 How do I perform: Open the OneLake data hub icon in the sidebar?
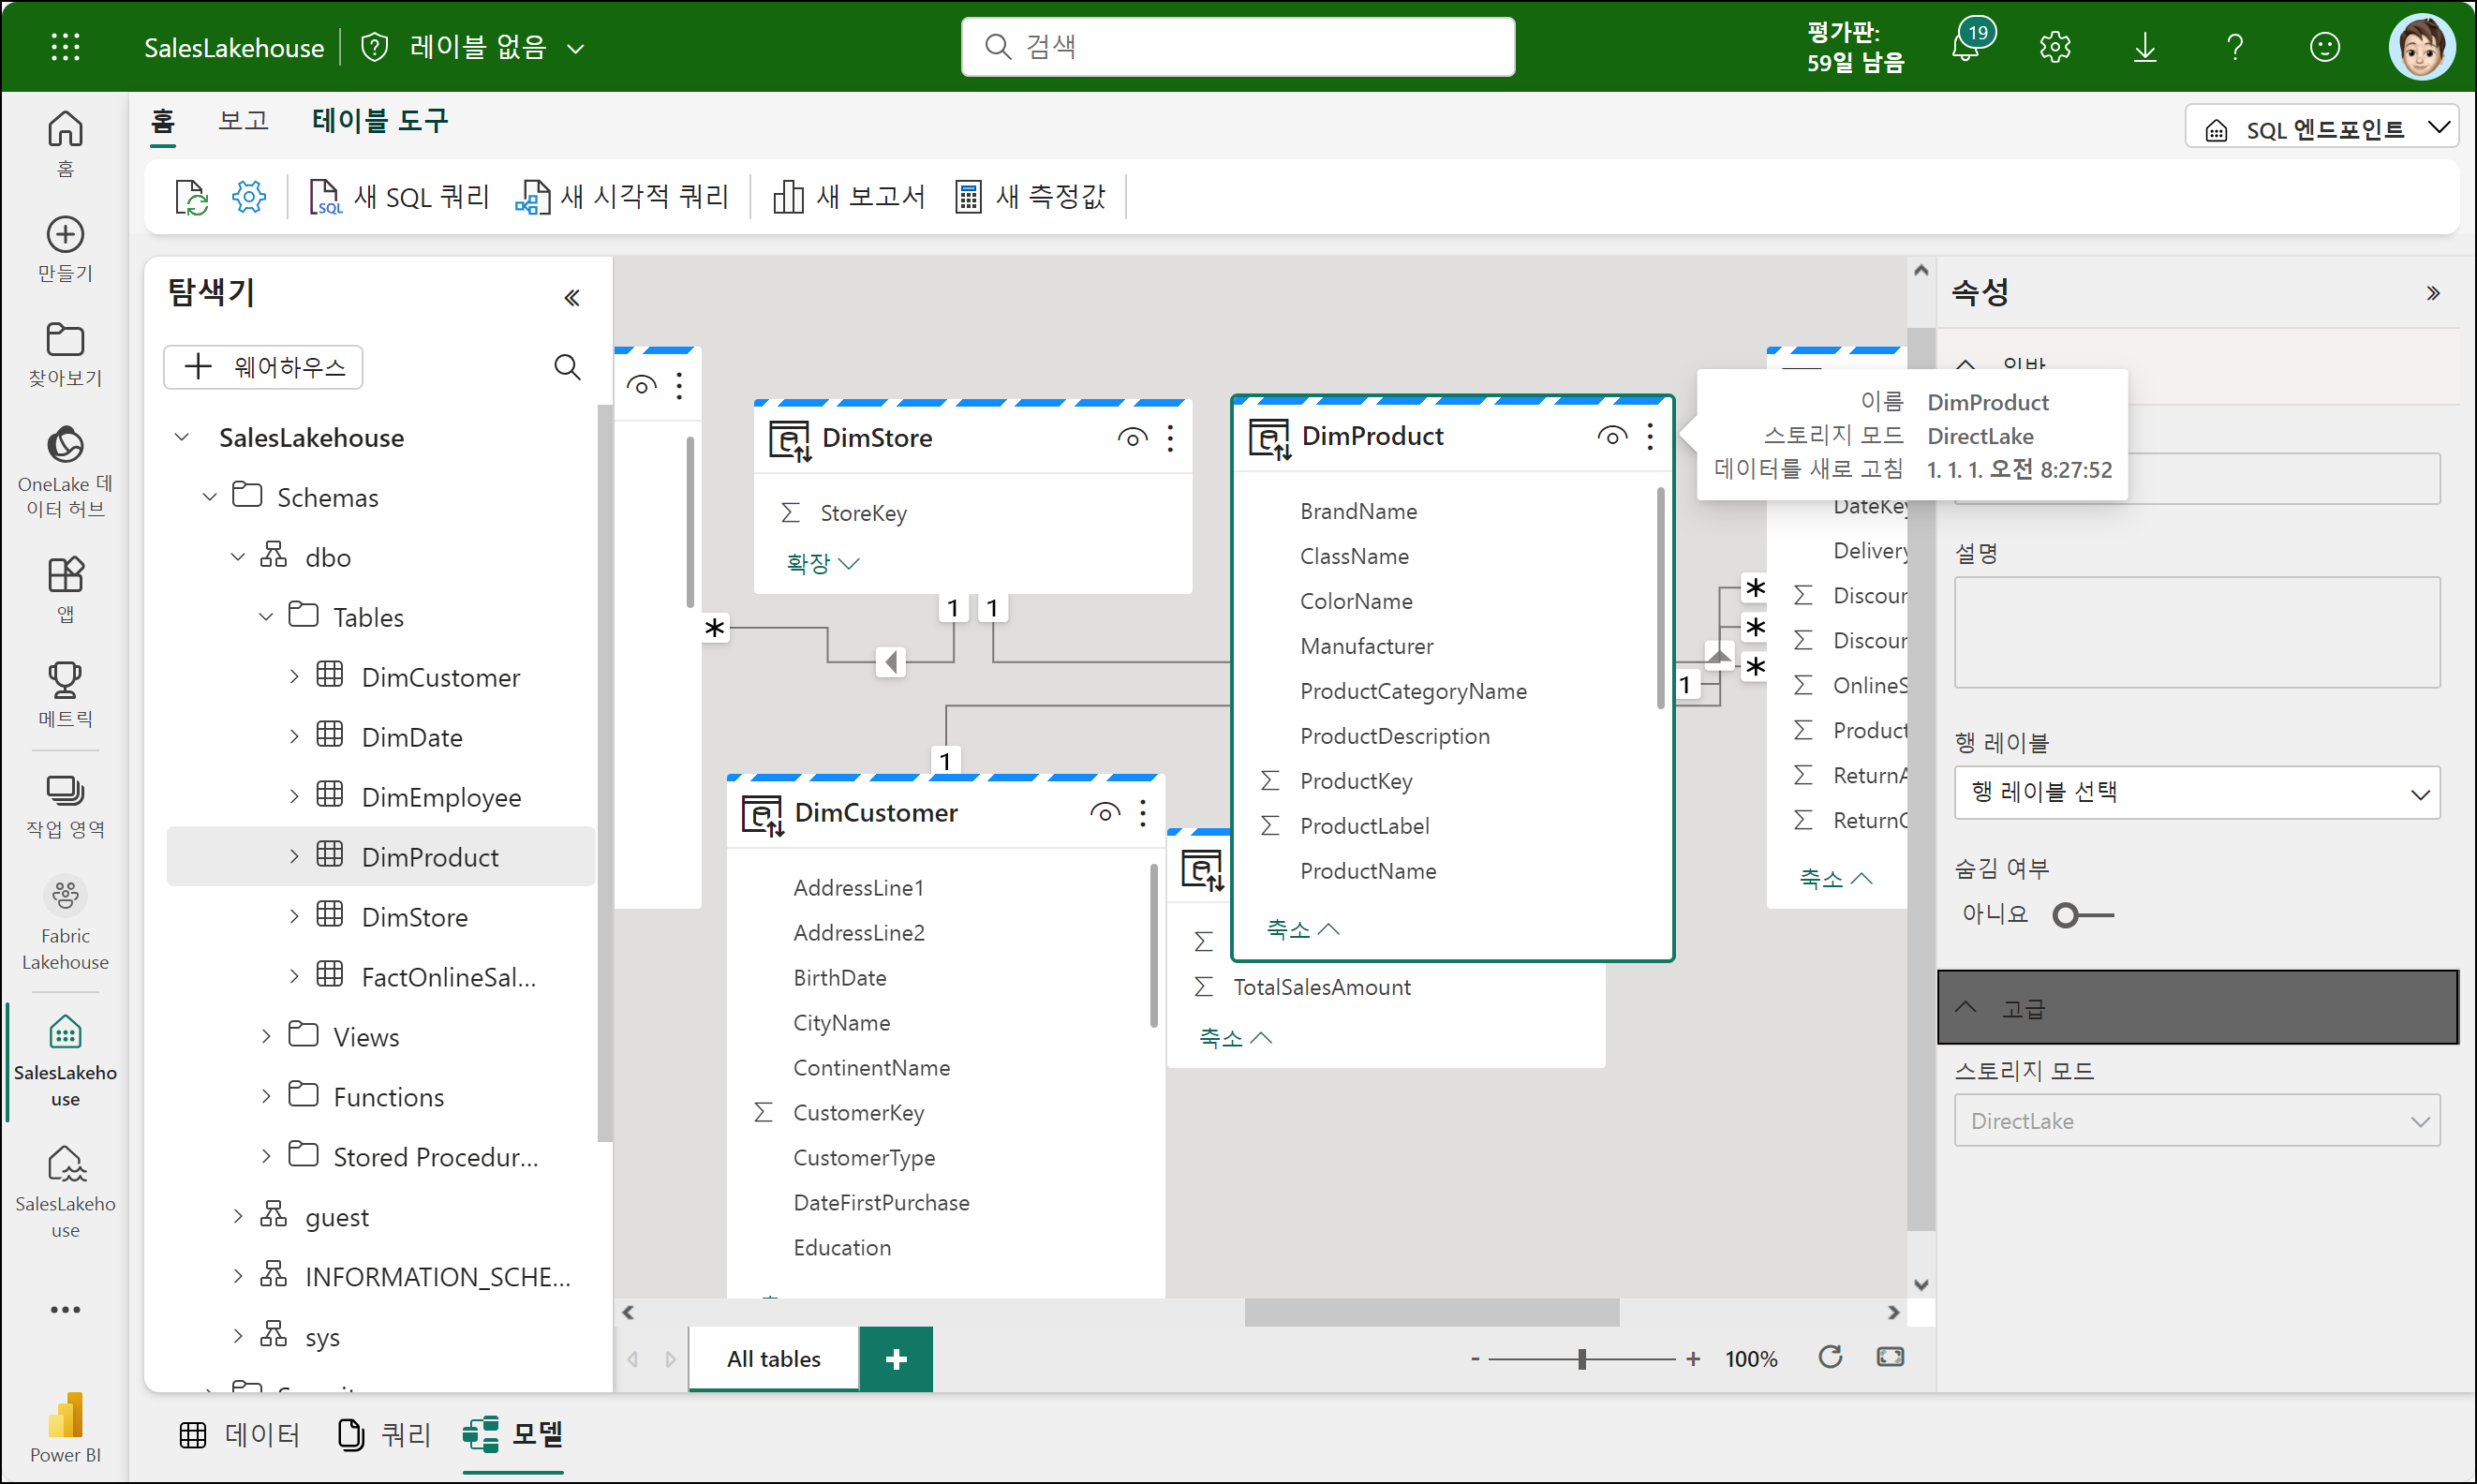pos(65,446)
